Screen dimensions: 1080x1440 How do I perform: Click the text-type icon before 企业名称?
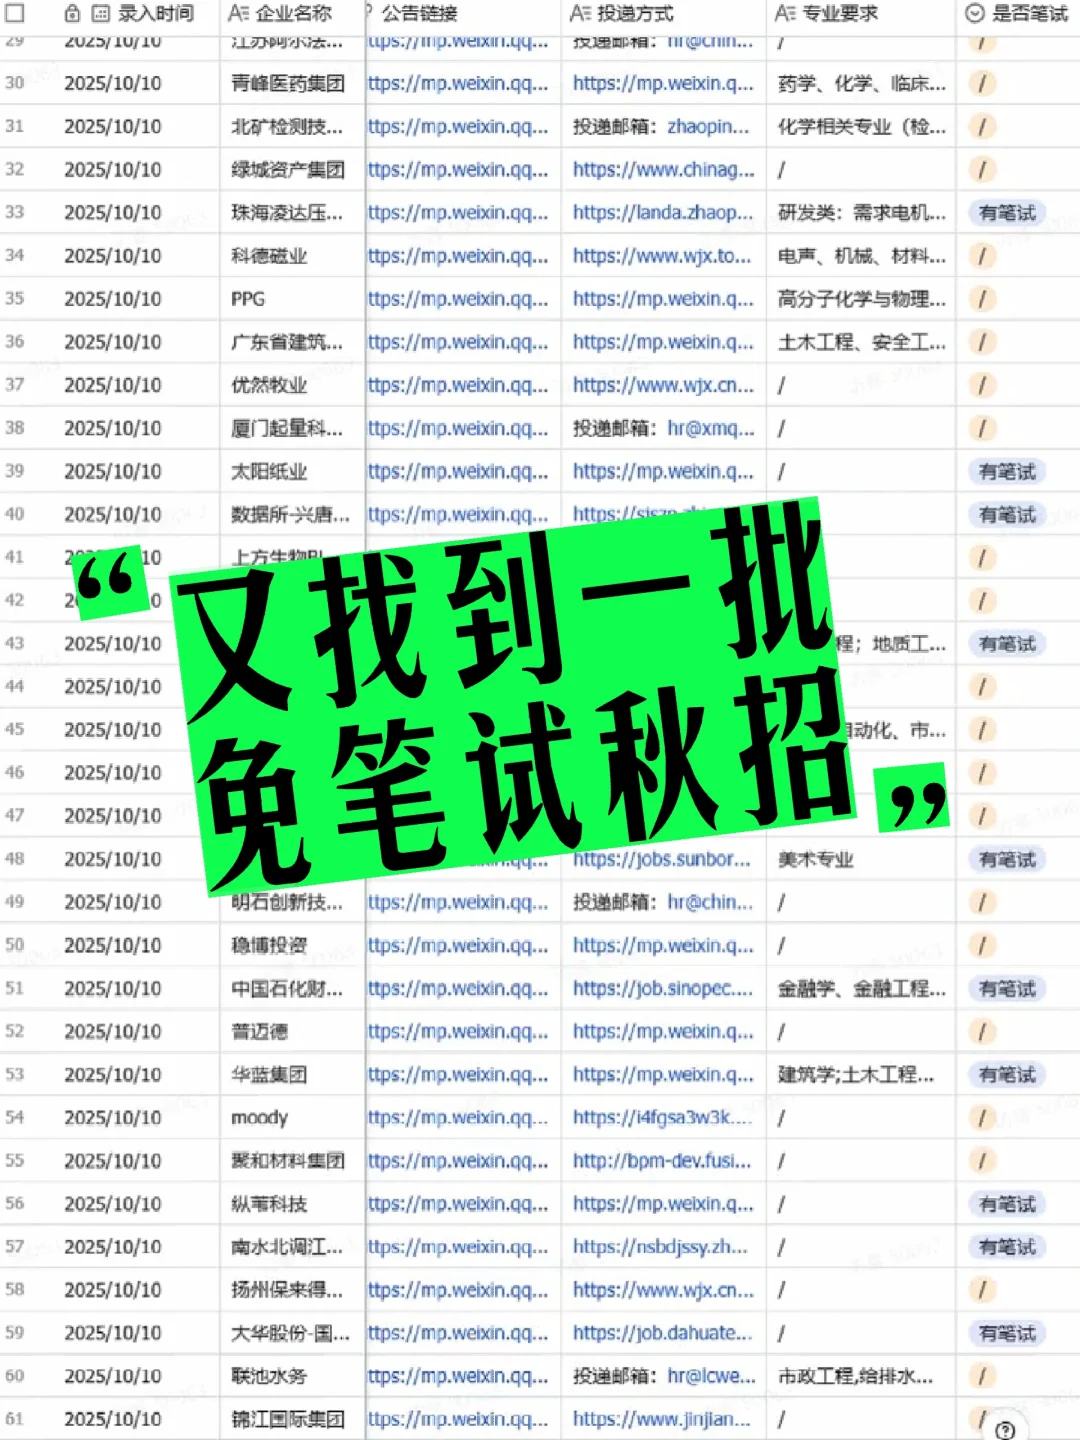tap(238, 13)
